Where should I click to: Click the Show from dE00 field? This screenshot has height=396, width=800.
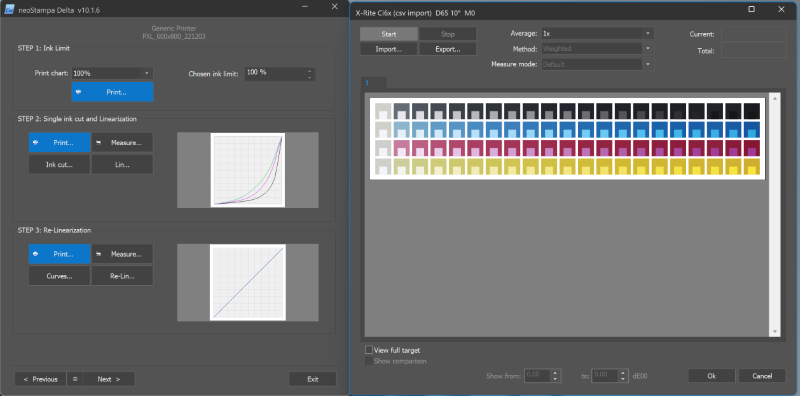537,375
